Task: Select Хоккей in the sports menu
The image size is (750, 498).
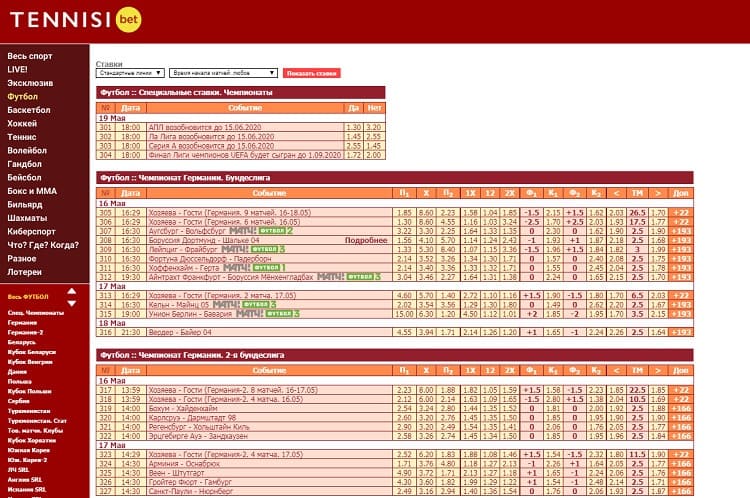Action: click(22, 123)
